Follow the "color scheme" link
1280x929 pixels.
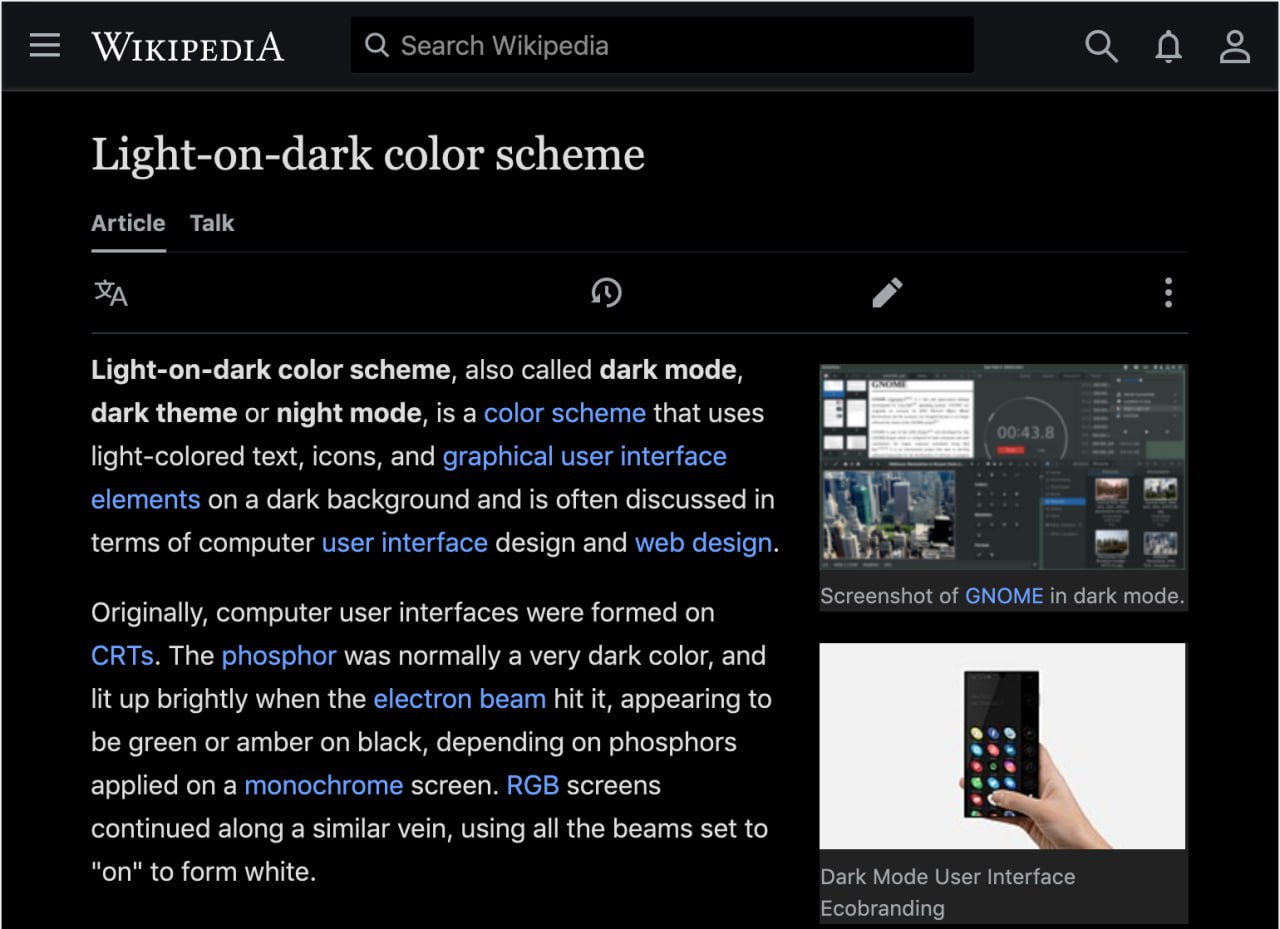[564, 413]
